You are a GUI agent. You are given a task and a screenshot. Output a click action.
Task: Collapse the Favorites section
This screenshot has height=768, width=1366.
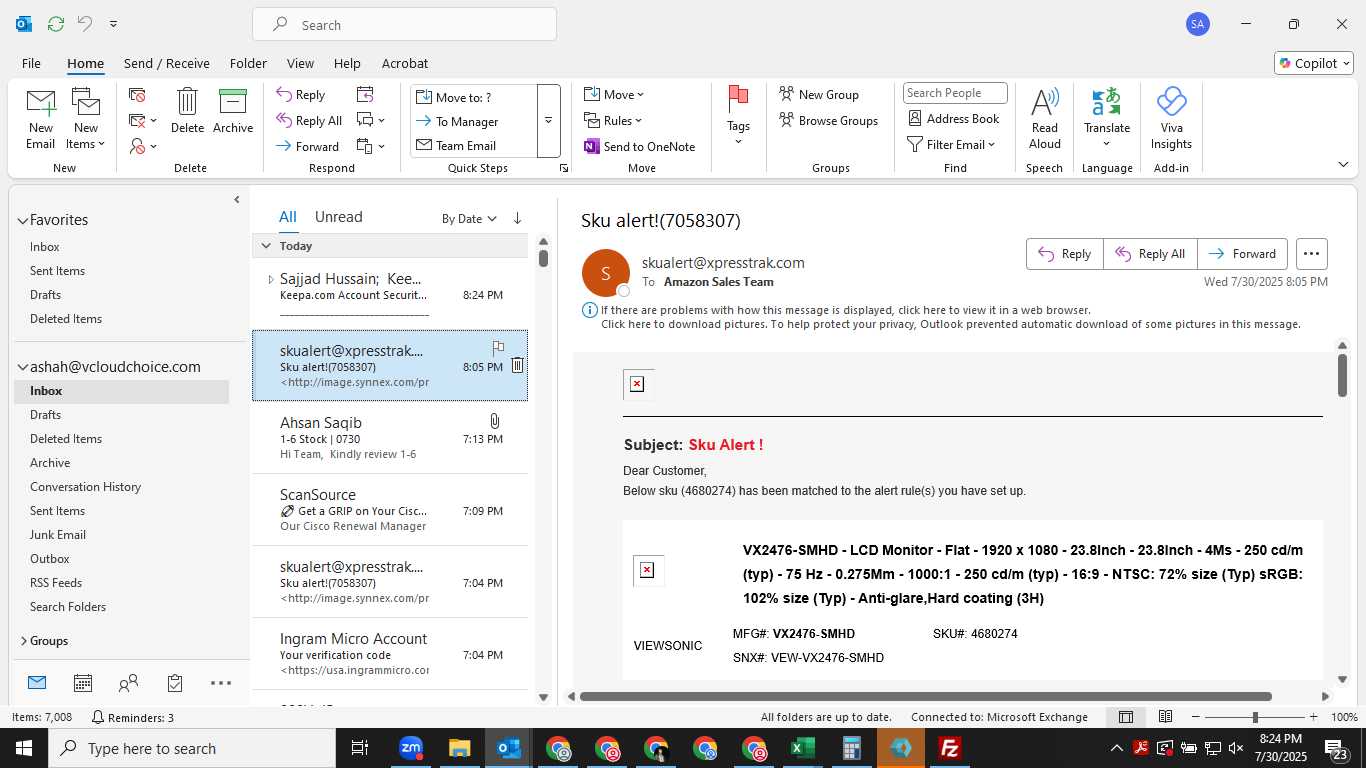(22, 220)
